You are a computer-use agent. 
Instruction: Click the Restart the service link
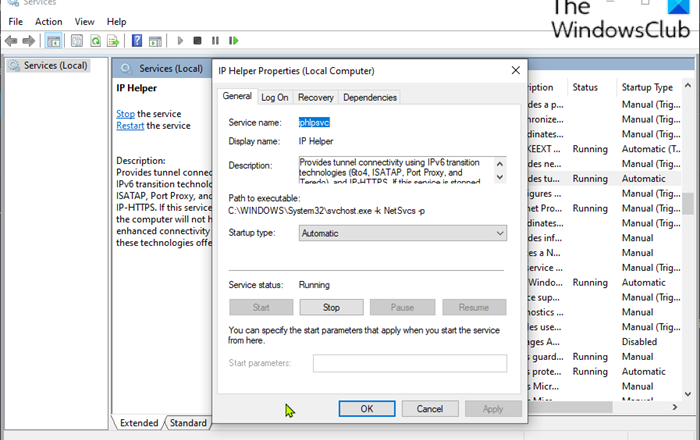130,126
